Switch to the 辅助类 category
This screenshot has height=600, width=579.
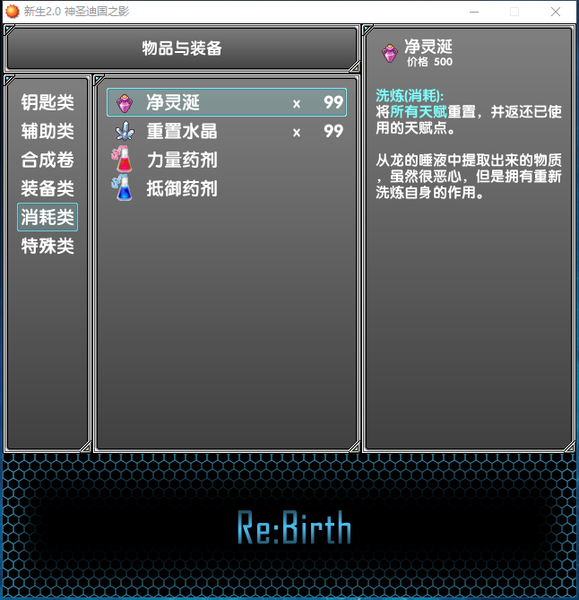tap(47, 131)
